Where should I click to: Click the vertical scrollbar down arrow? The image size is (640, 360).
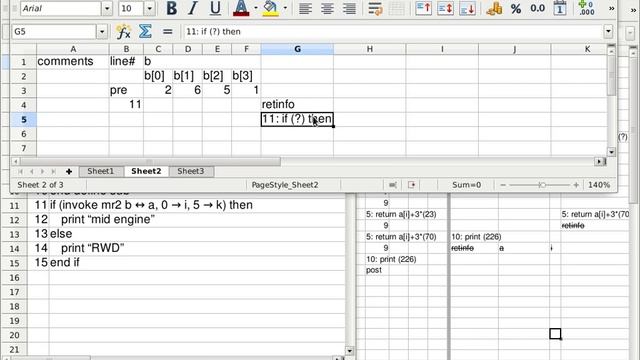(x=611, y=152)
